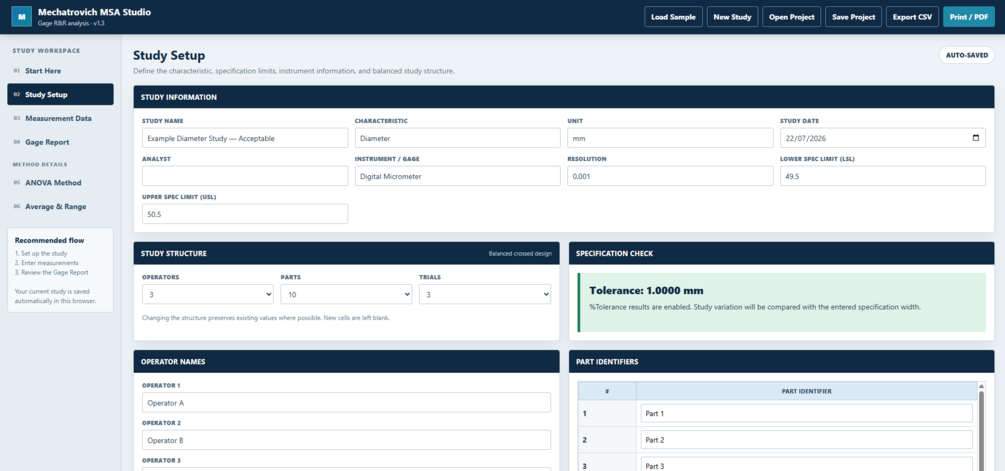This screenshot has width=1005, height=471.
Task: Click the empty Analyst field
Action: 245,176
